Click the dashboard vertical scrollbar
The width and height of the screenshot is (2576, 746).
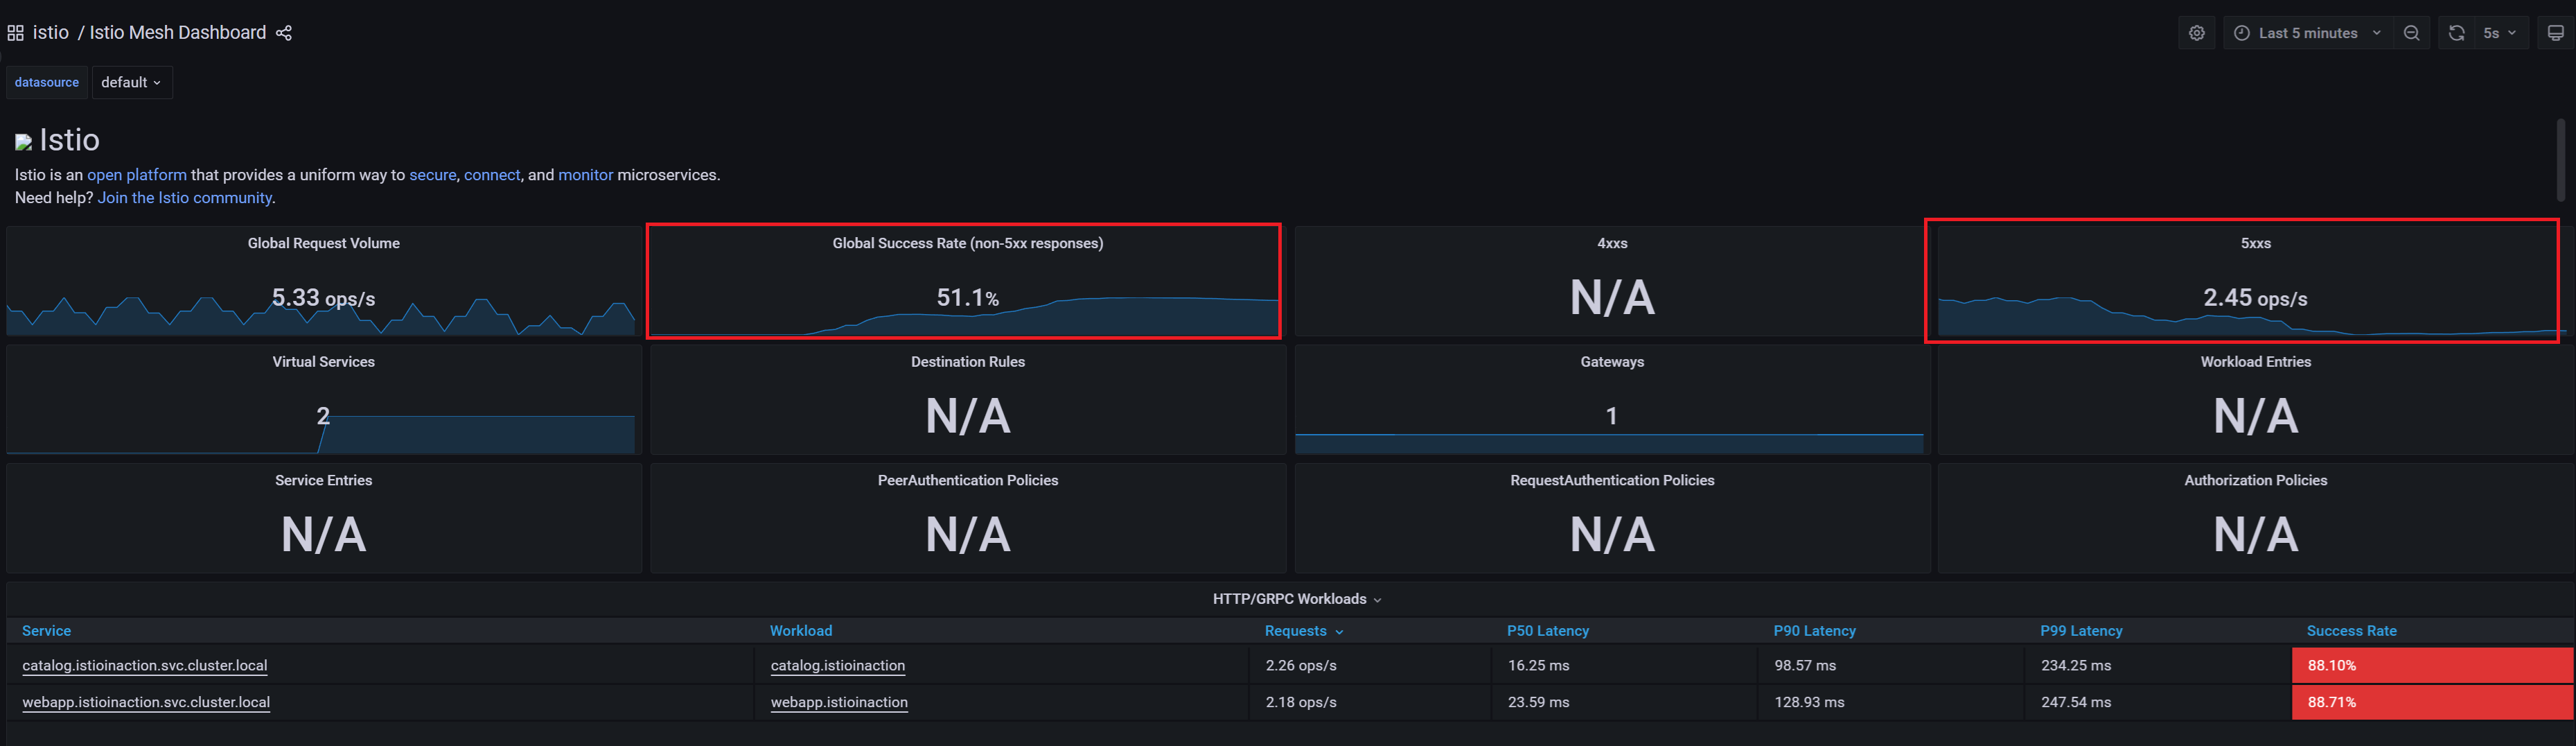(2561, 160)
